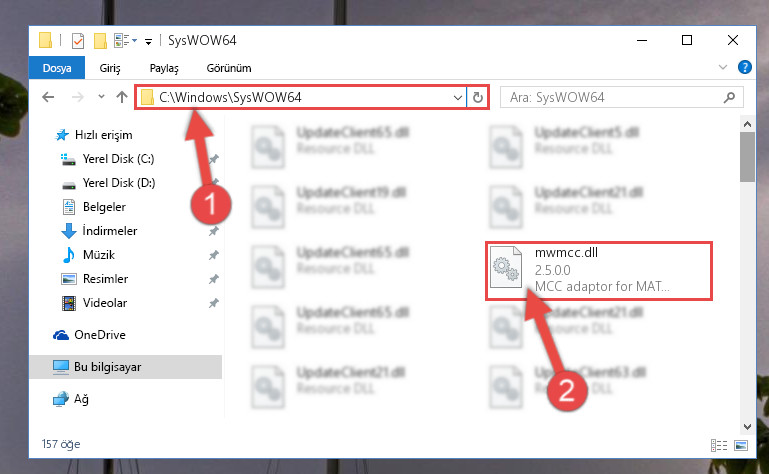Refresh the SysWOW64 folder view
This screenshot has height=474, width=769.
coord(478,97)
